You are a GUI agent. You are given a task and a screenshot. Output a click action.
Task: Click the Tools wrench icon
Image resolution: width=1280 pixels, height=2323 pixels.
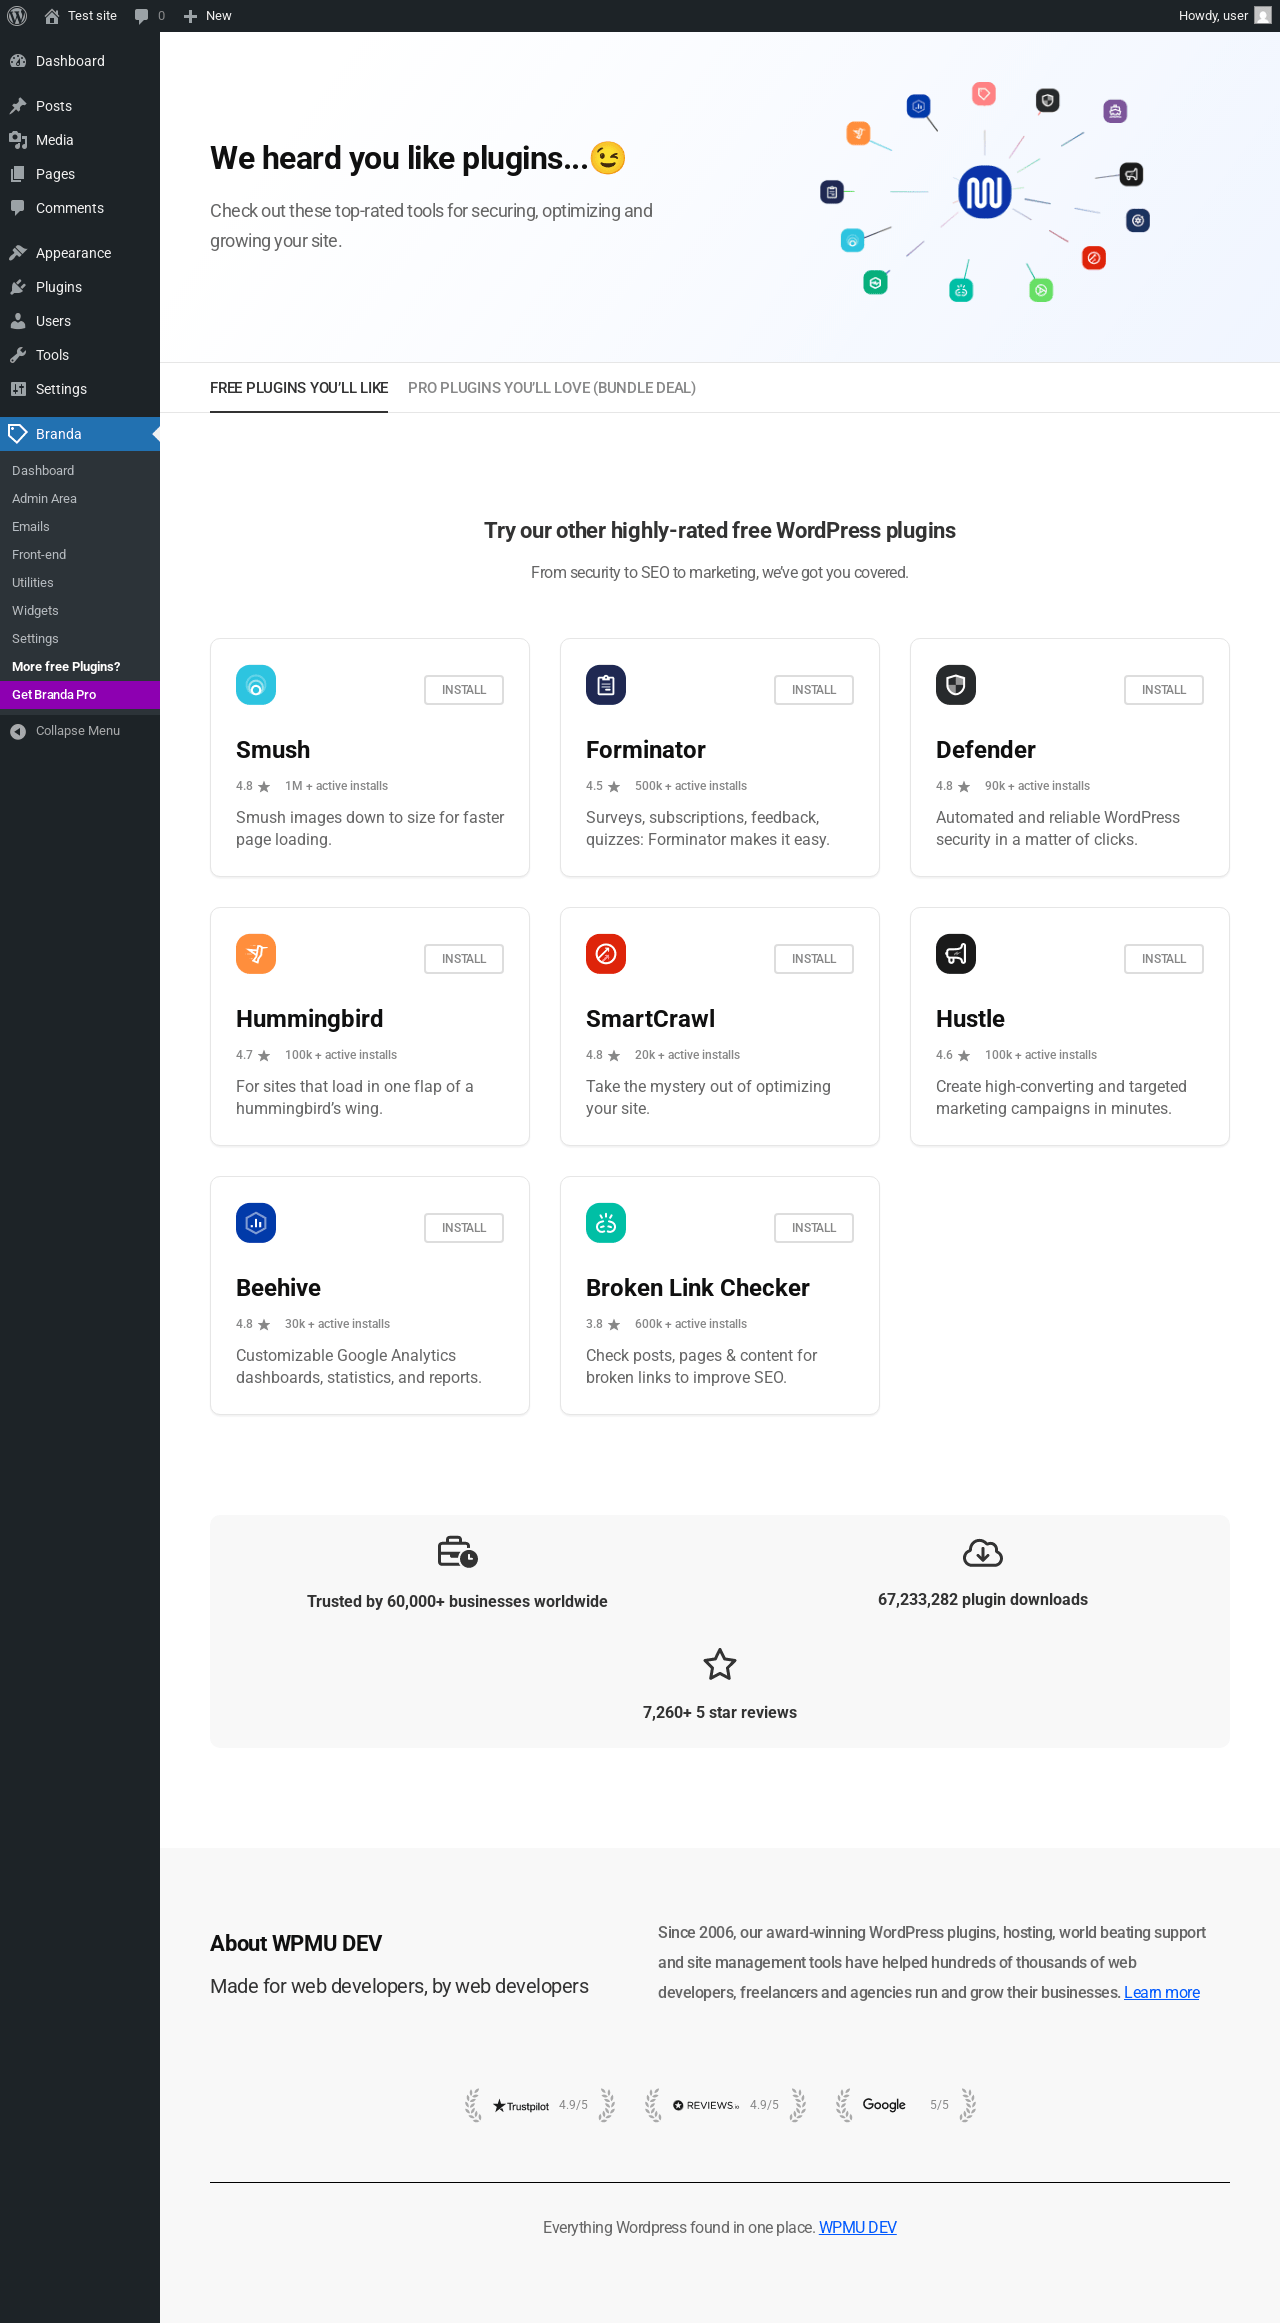pos(18,355)
